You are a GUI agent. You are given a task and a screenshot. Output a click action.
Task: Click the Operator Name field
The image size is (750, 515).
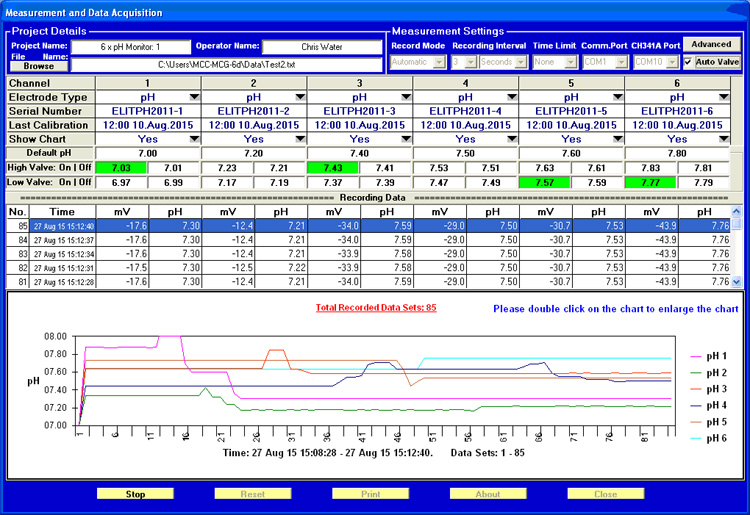click(321, 47)
